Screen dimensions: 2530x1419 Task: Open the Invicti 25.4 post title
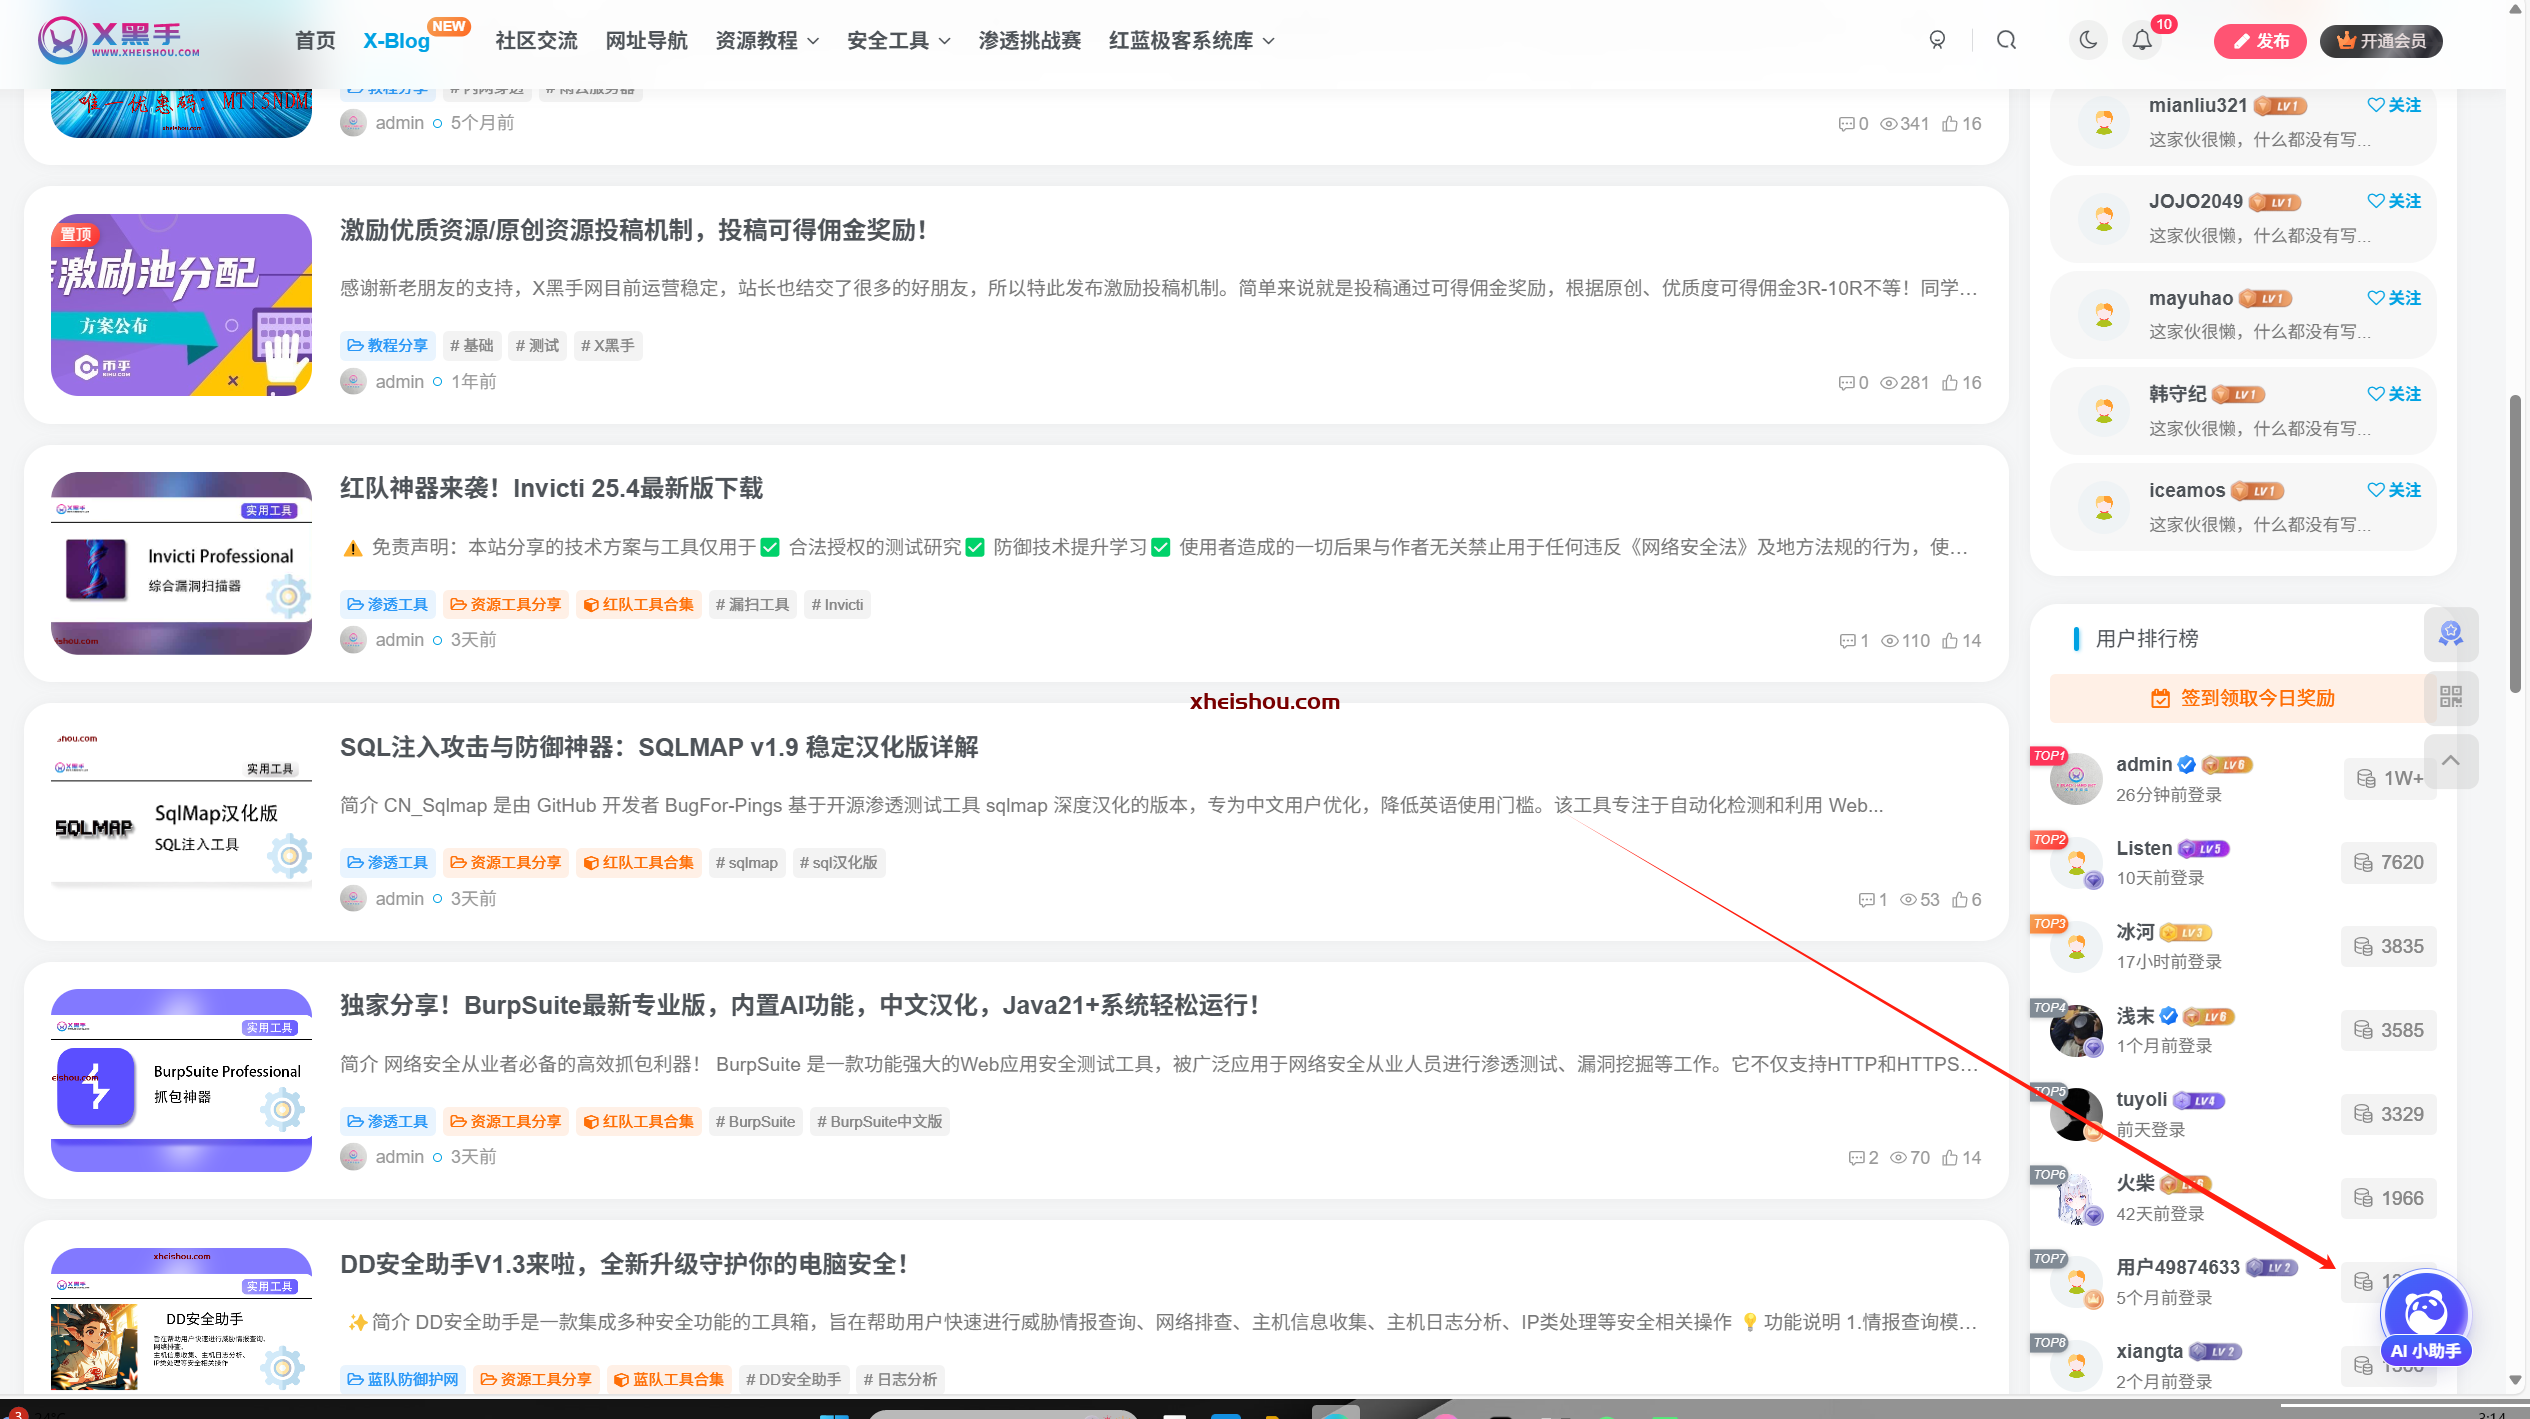551,488
